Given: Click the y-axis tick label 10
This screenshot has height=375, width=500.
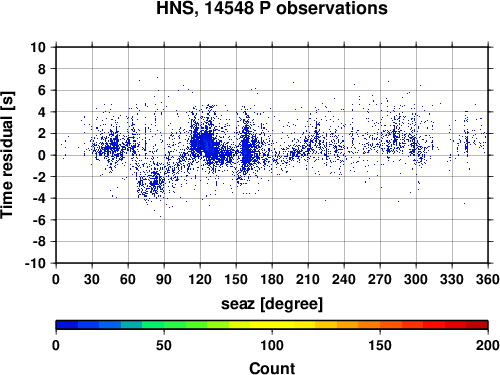Looking at the screenshot, I should pyautogui.click(x=38, y=47).
